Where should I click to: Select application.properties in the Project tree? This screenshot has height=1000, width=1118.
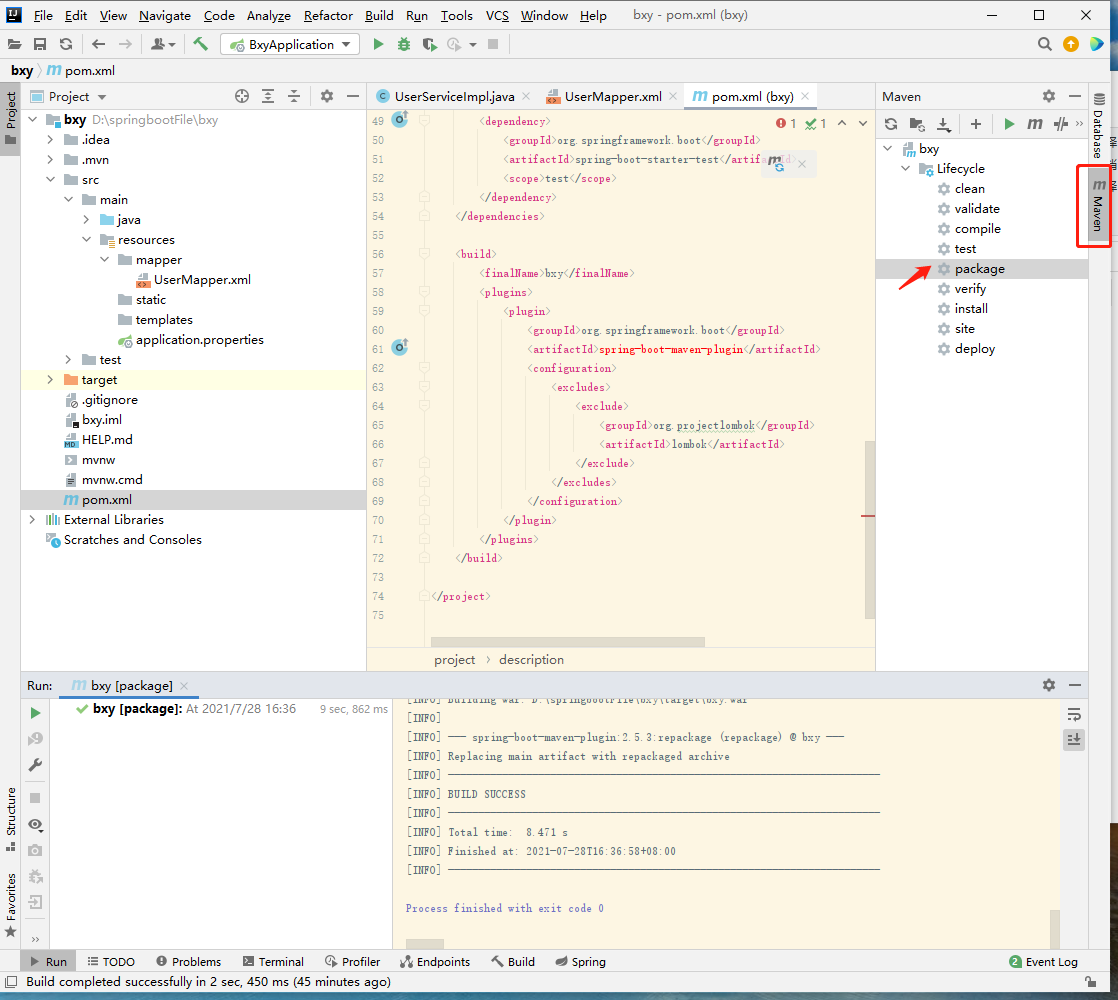point(199,340)
